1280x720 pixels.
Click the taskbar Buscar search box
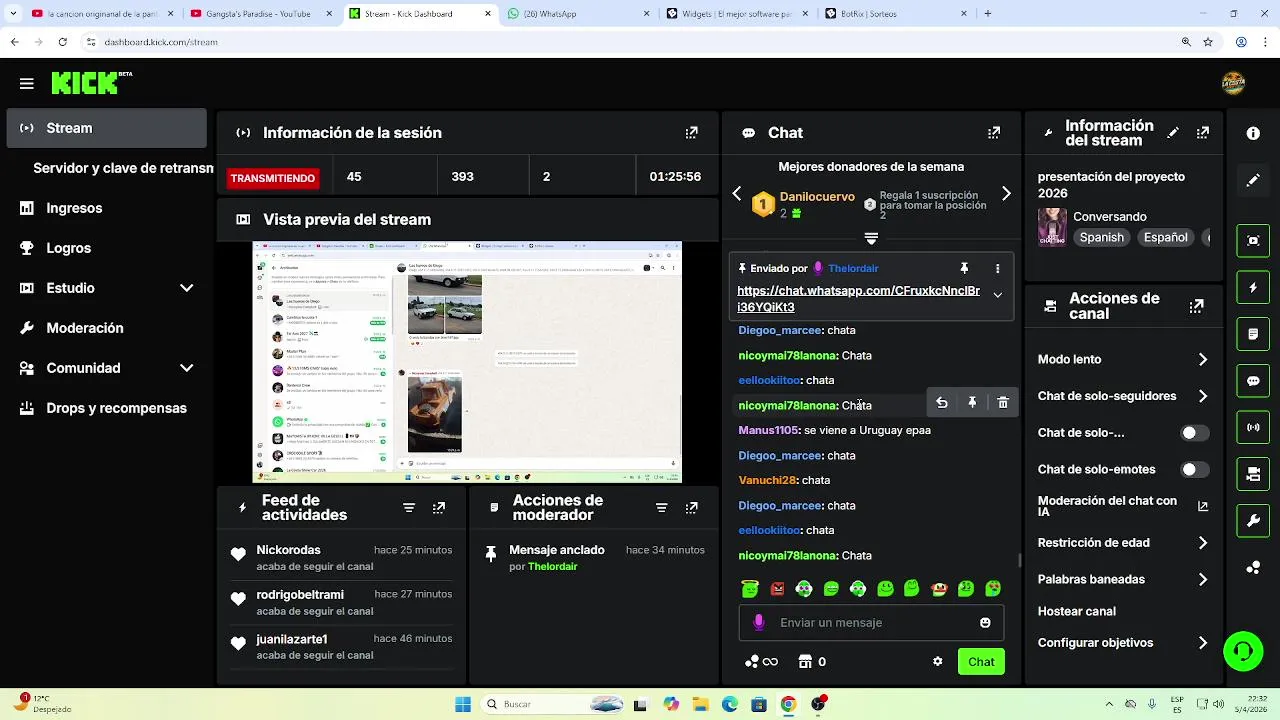[553, 704]
